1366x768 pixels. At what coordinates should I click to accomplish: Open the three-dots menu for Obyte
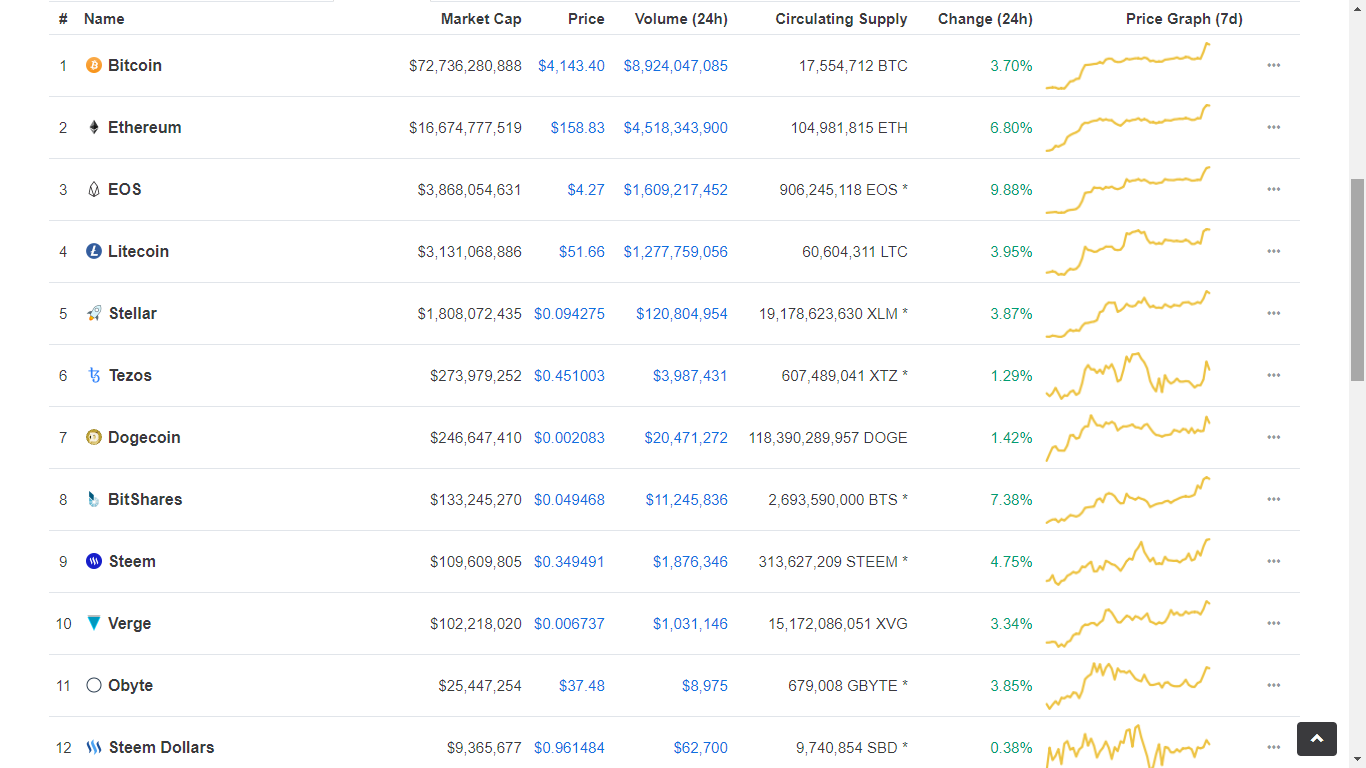click(1274, 685)
